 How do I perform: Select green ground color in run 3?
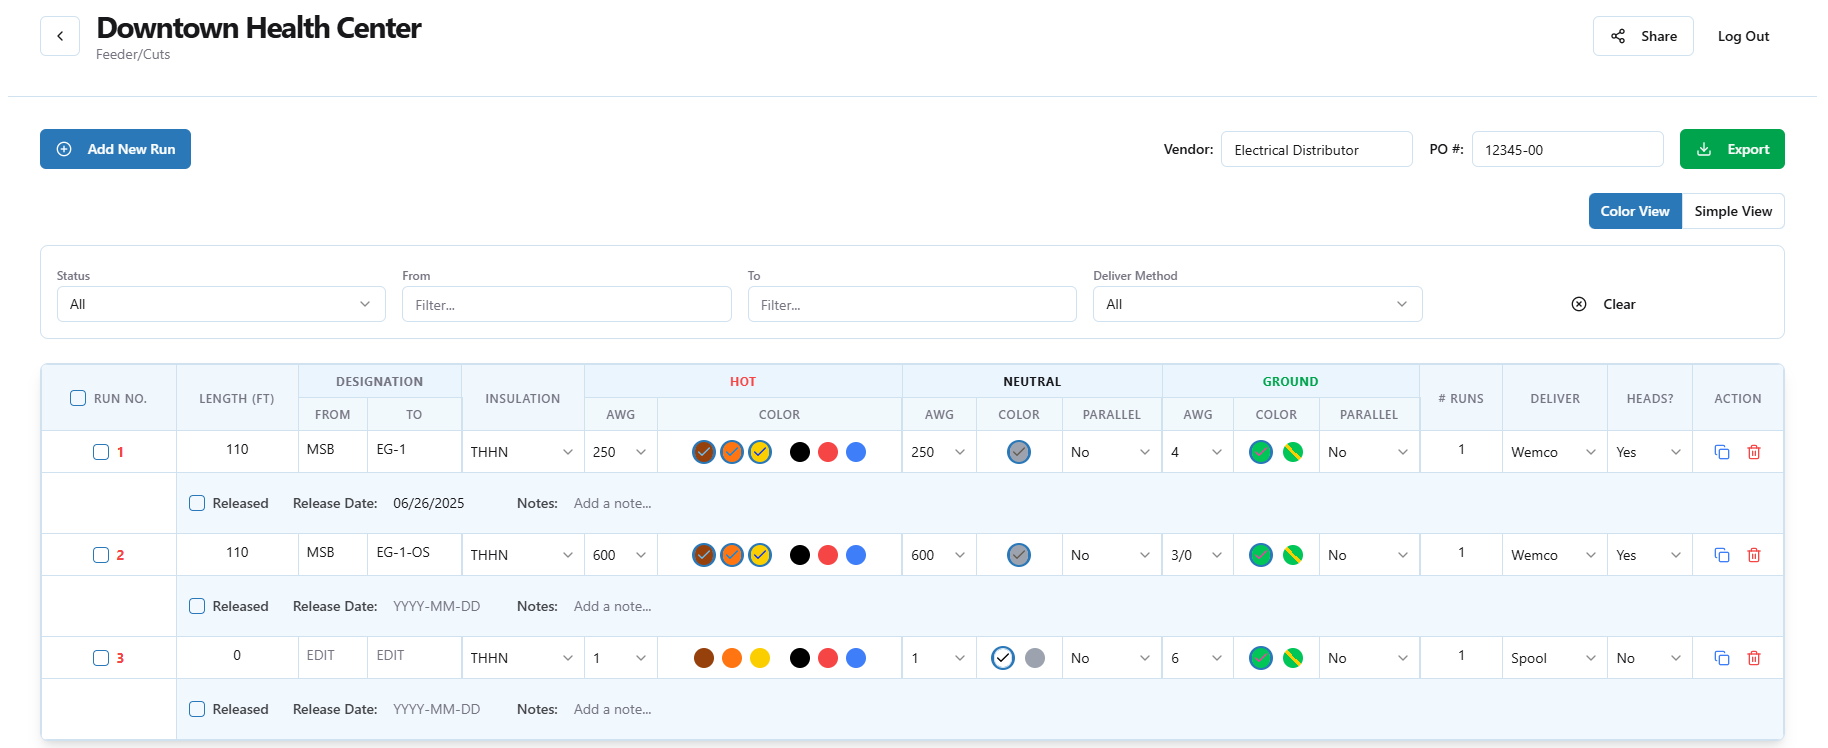1261,658
